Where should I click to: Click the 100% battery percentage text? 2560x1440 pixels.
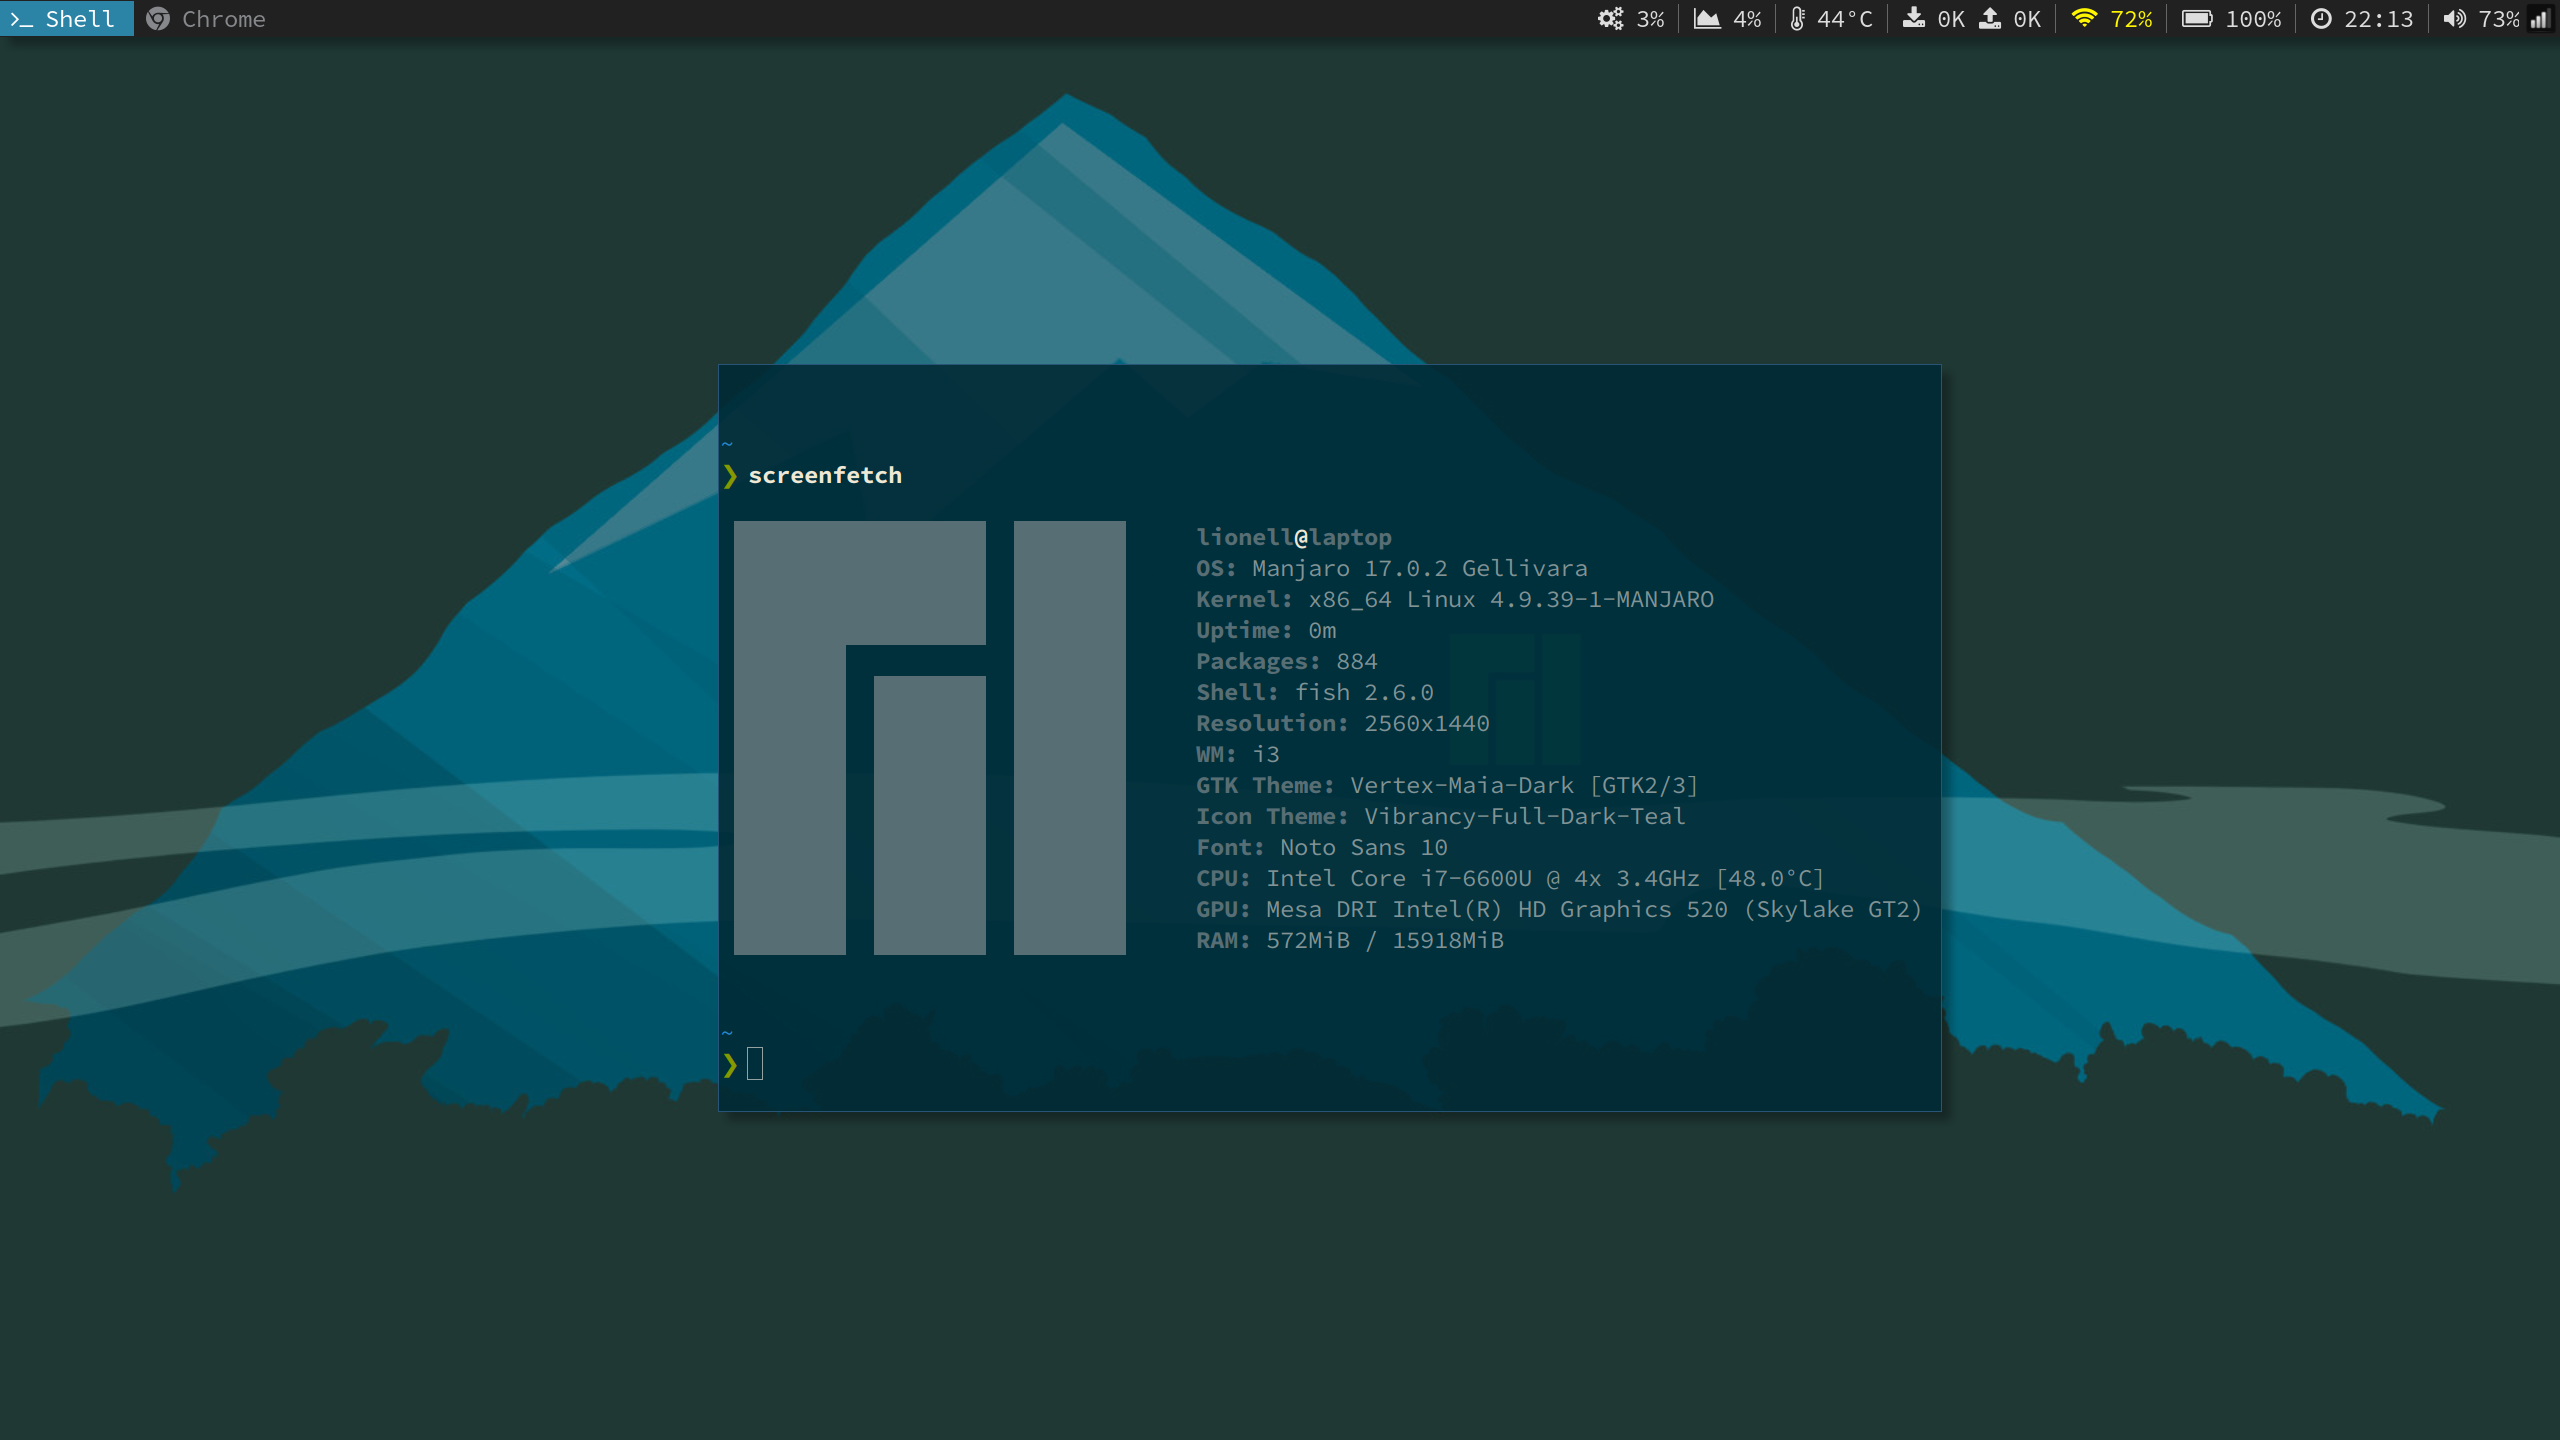[x=2252, y=19]
